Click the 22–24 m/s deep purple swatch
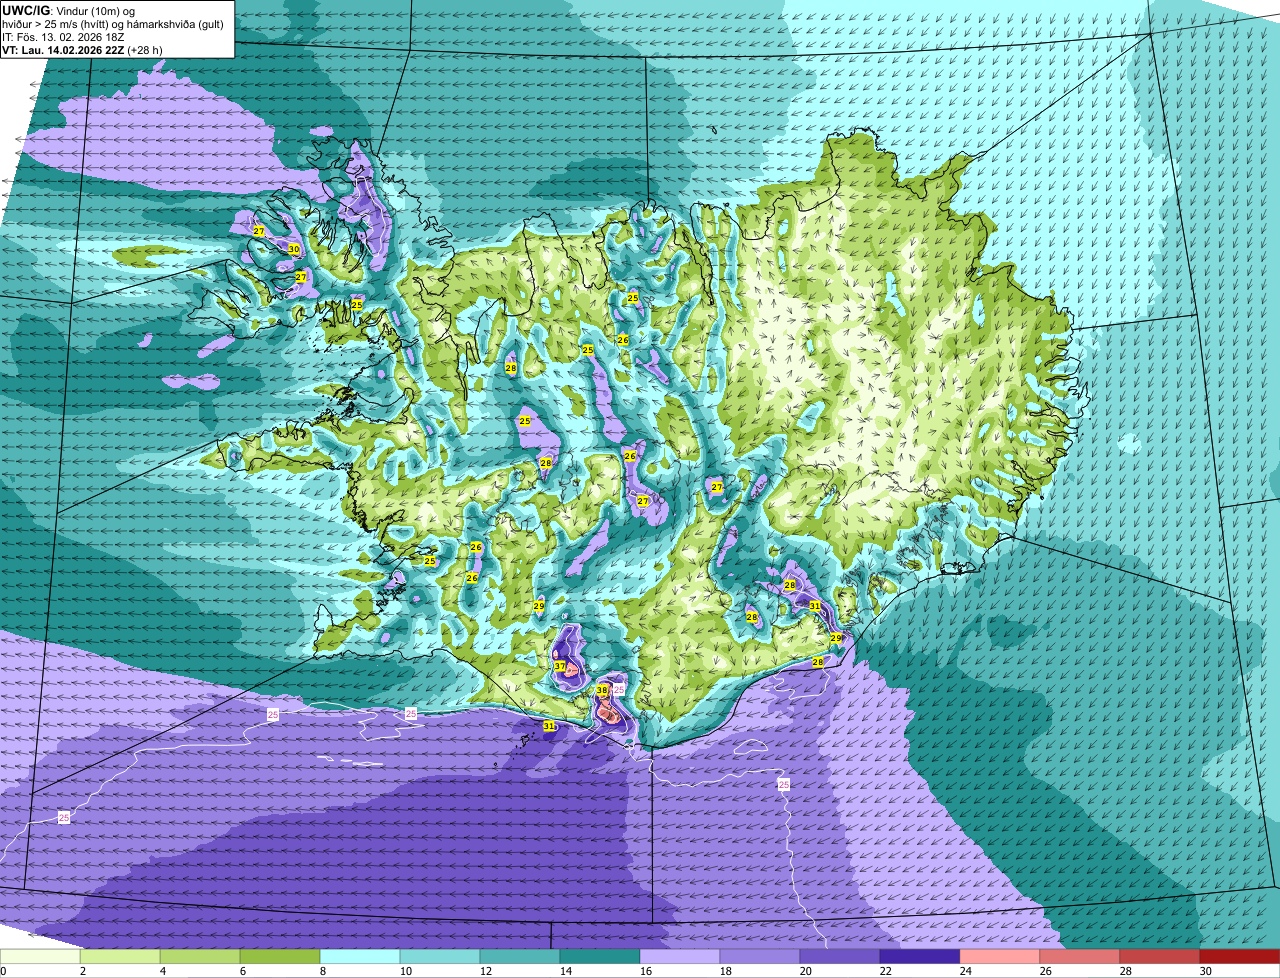 [x=920, y=956]
